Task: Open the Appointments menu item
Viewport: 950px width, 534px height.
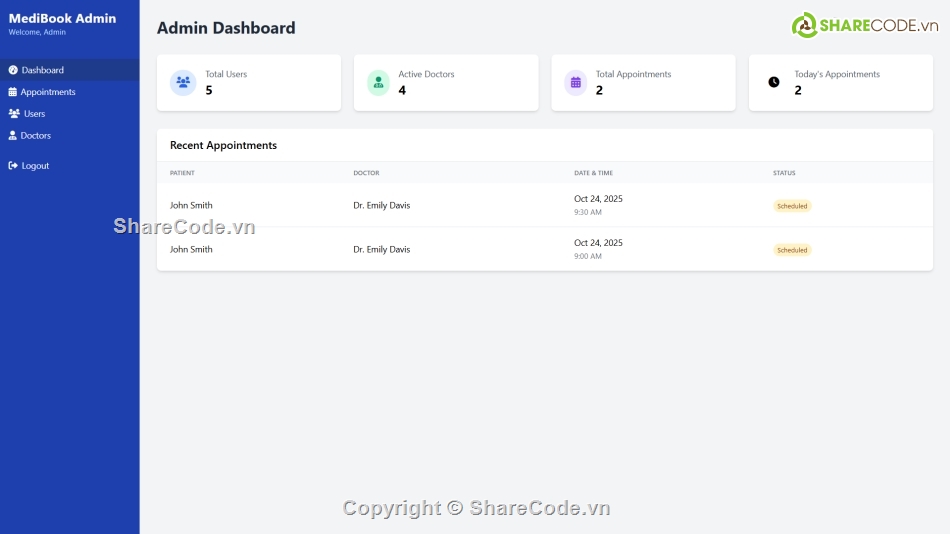Action: click(x=48, y=92)
